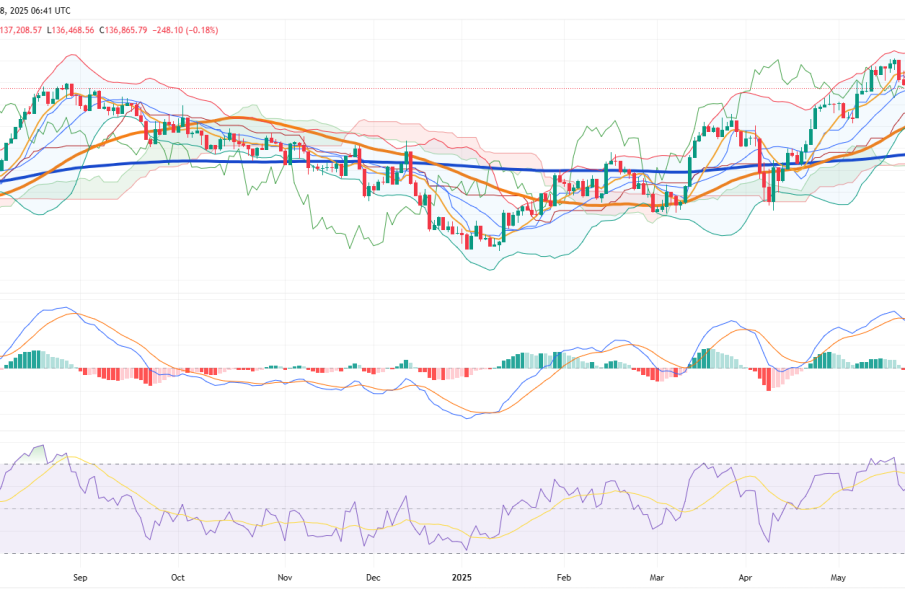The width and height of the screenshot is (905, 613).
Task: Click the Apr label on the time axis
Action: coord(745,577)
